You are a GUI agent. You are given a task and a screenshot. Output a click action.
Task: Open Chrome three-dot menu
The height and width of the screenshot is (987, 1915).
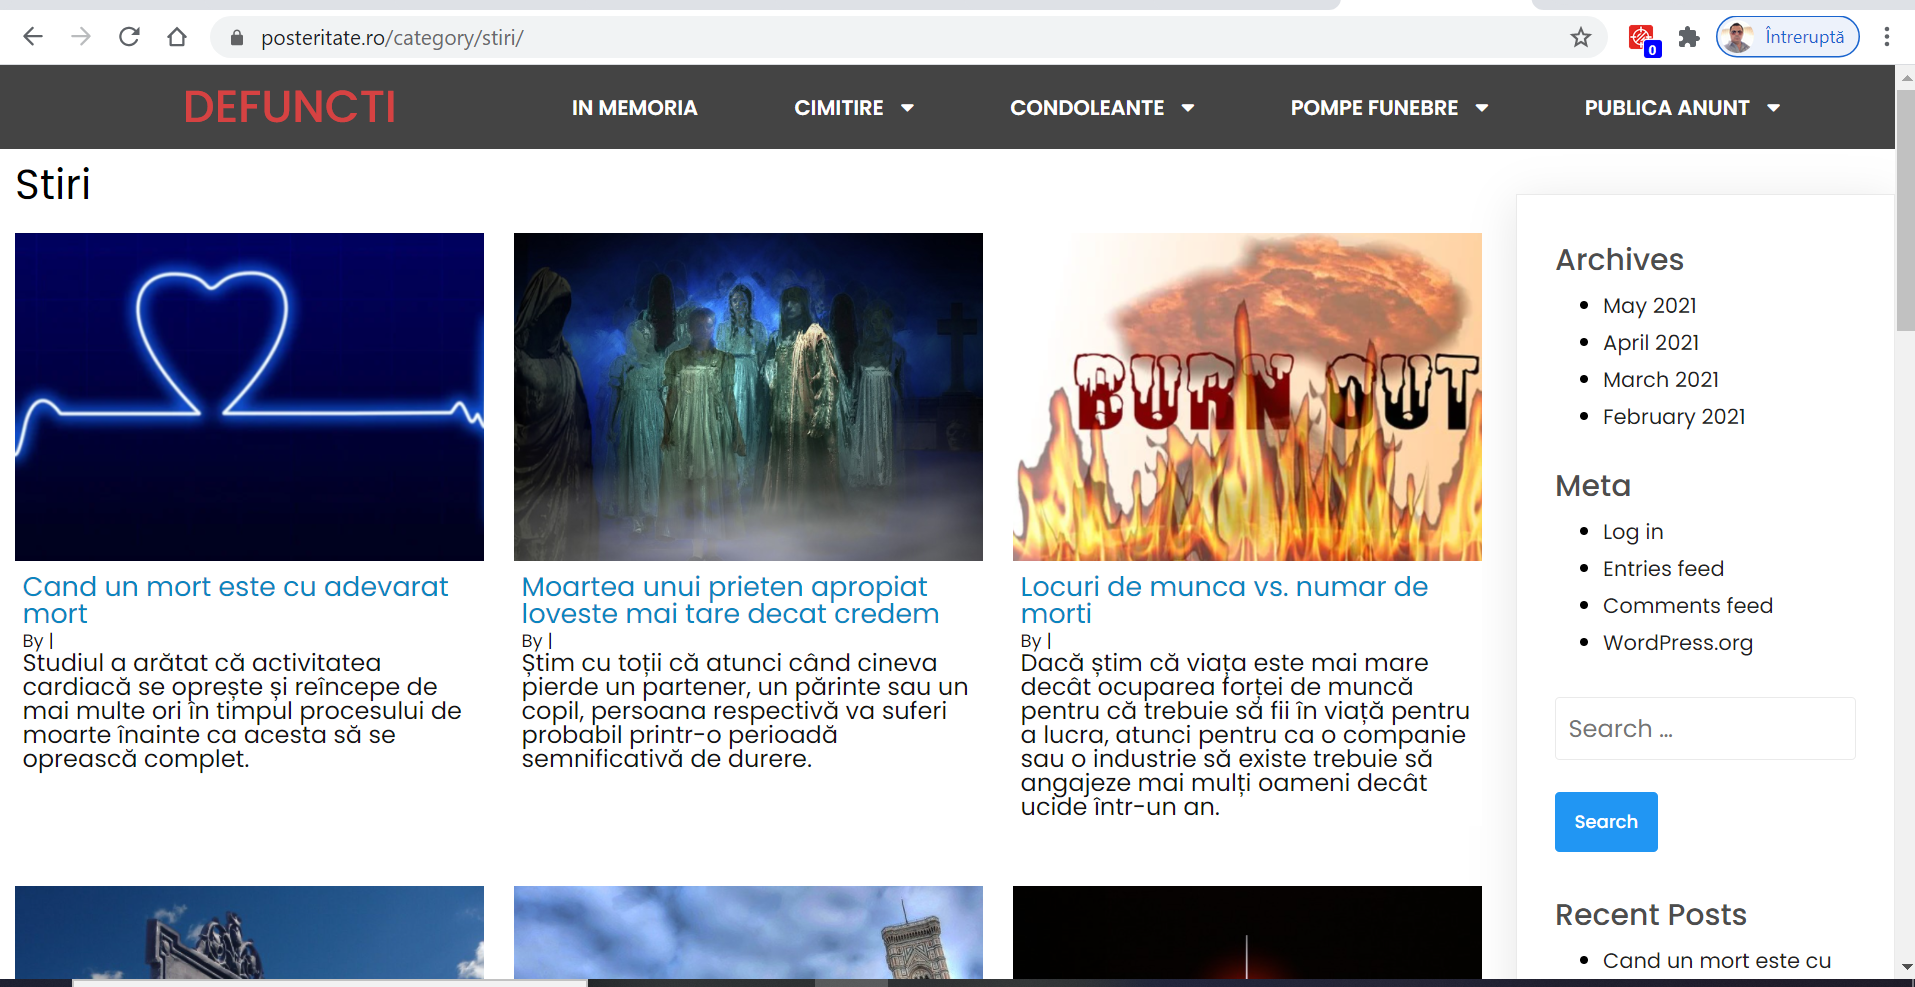pos(1886,37)
